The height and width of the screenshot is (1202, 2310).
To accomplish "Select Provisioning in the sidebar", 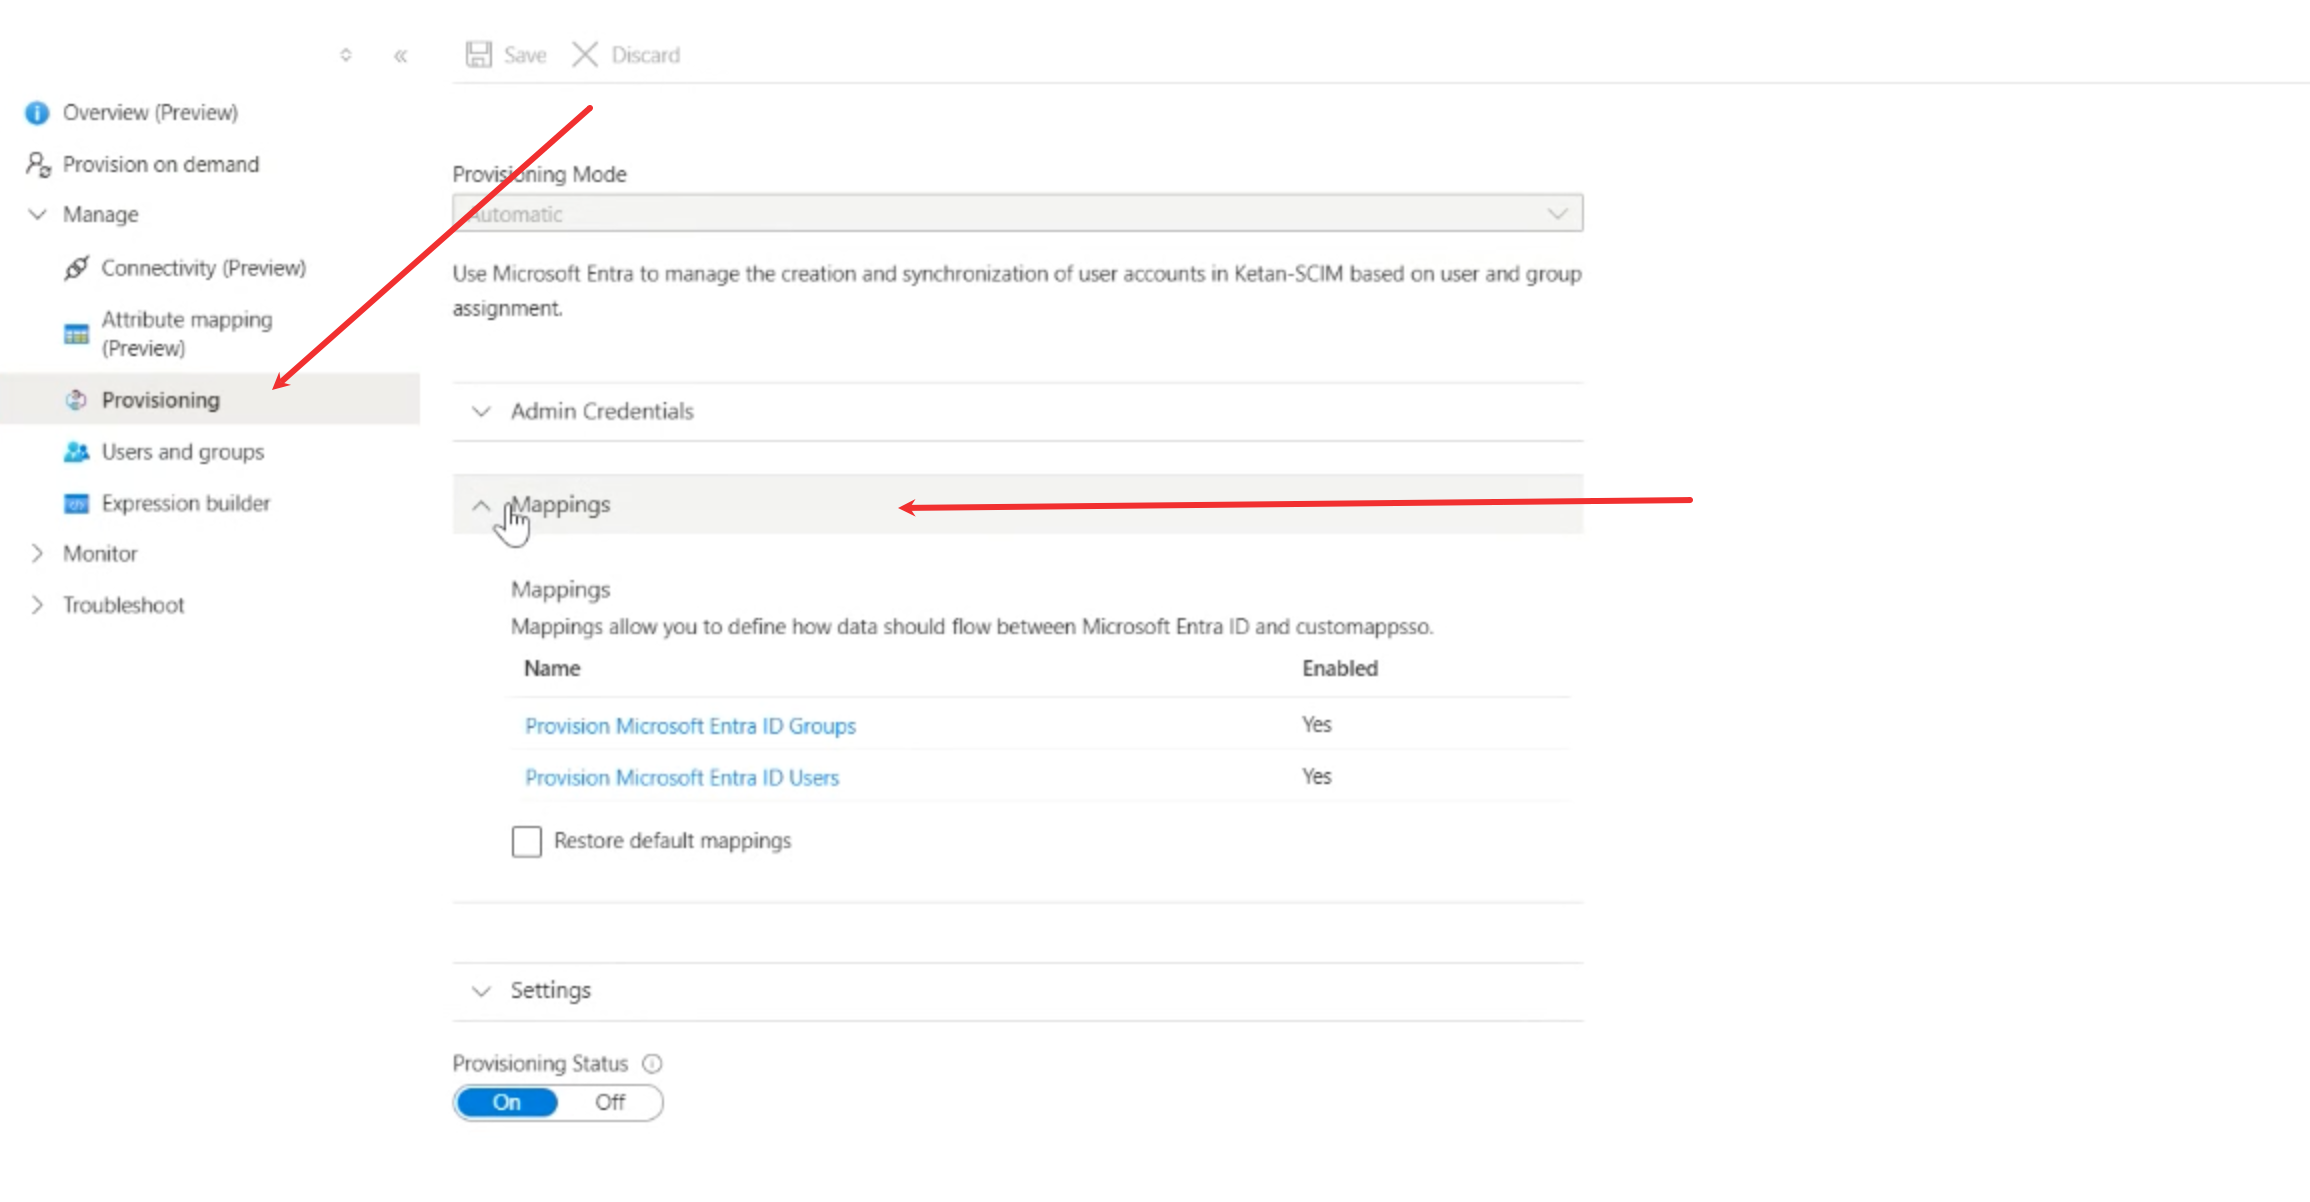I will 160,400.
